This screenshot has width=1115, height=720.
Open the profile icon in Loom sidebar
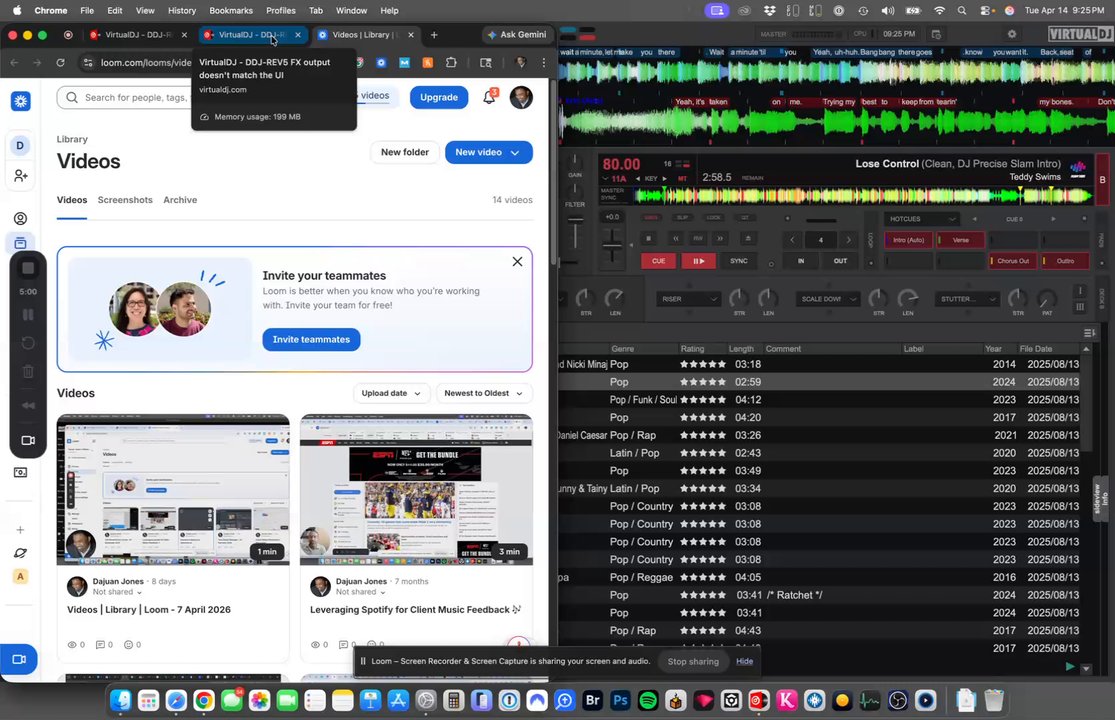[x=21, y=218]
